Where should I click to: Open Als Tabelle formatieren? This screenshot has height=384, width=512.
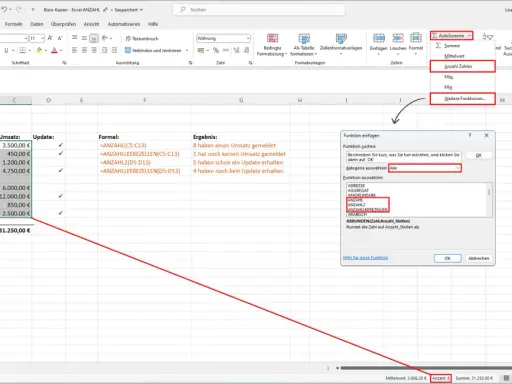[x=304, y=45]
